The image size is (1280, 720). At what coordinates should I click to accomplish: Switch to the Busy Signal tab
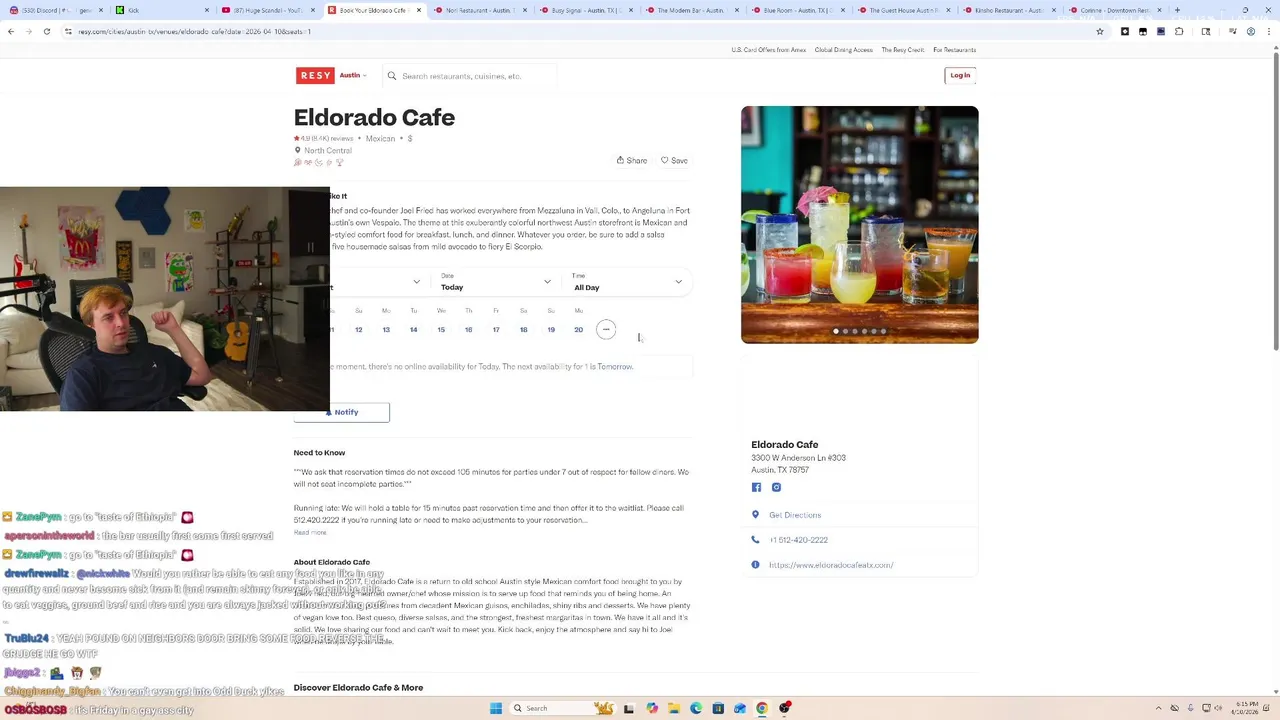point(589,10)
